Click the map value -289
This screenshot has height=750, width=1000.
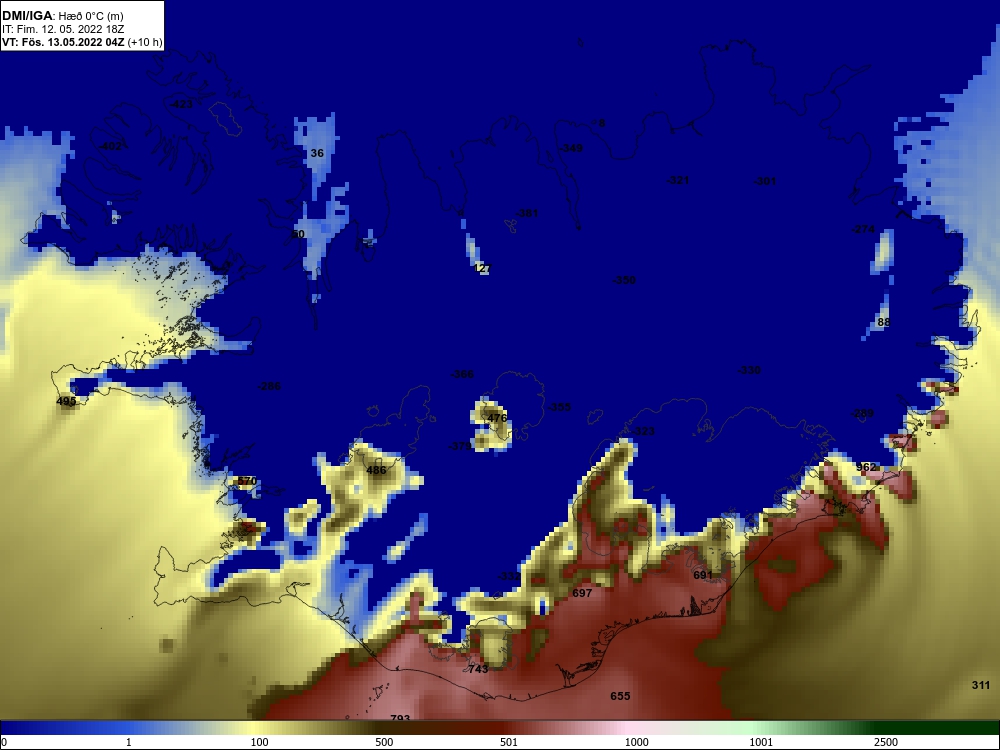[x=862, y=413]
